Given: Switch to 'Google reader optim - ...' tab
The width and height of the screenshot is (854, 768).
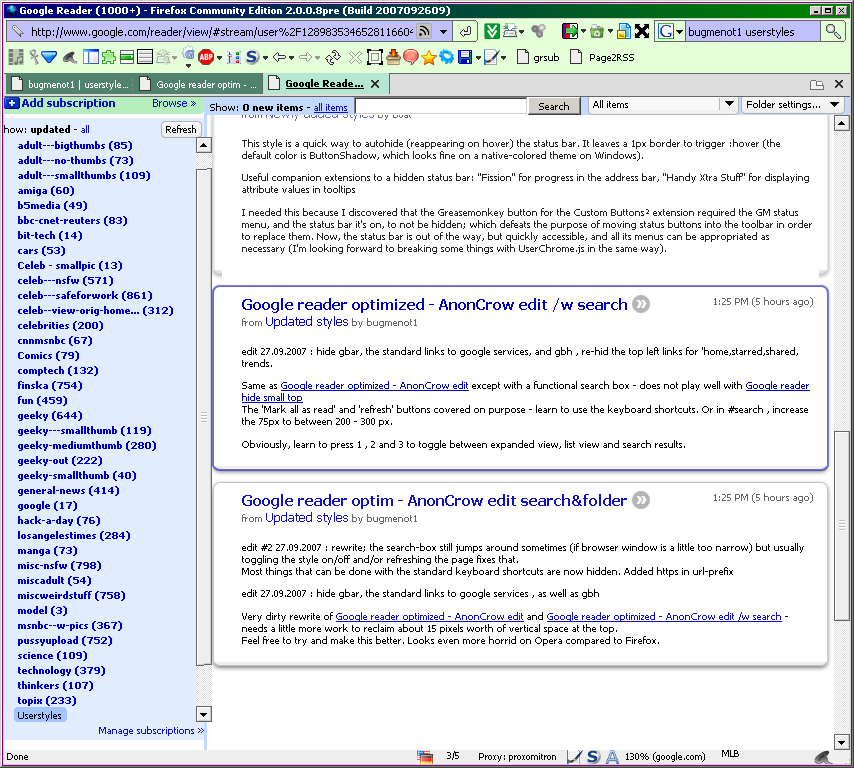Looking at the screenshot, I should (198, 84).
